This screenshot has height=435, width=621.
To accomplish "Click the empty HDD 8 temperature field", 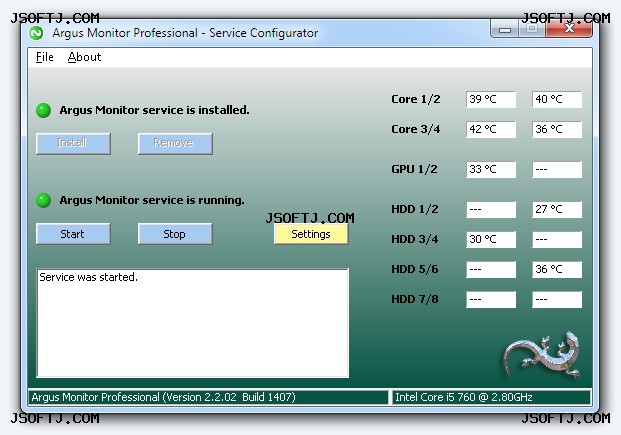I will [557, 300].
